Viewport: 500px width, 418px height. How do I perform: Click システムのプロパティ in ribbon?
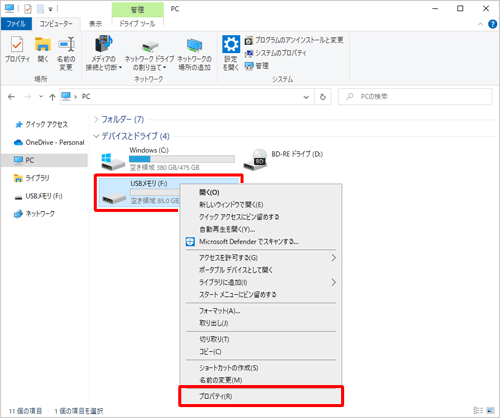275,53
